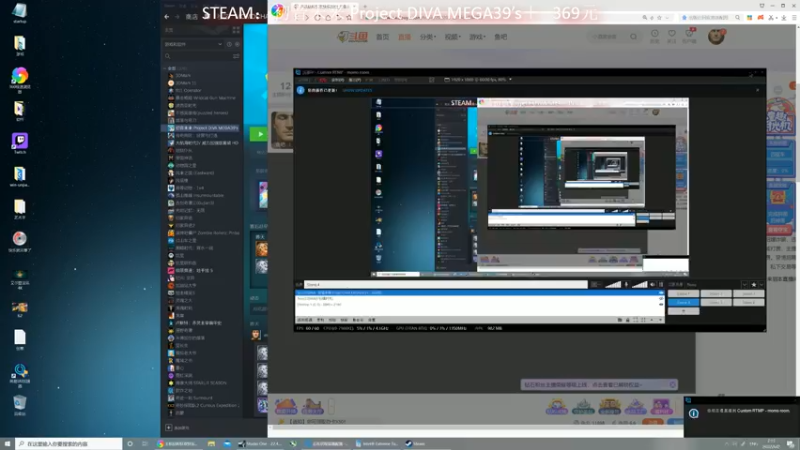Screen dimensions: 800x450
Task: Hide the second source in list
Action: point(661,298)
